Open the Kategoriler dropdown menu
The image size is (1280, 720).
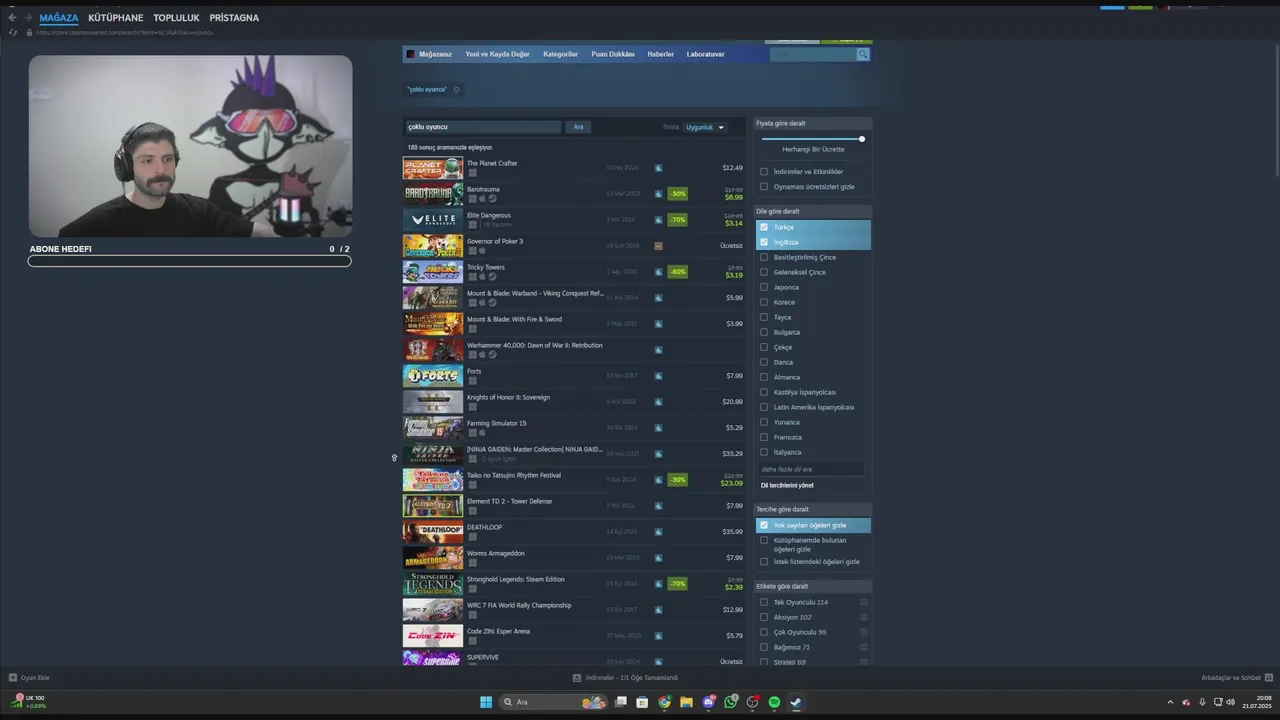[560, 54]
